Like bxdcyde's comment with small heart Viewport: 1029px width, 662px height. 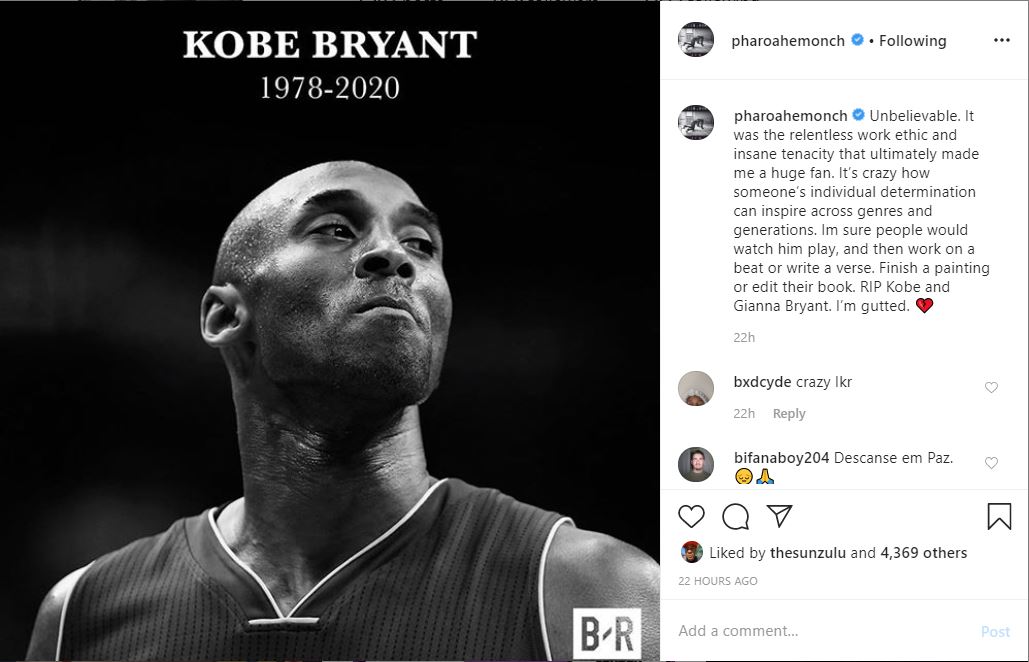tap(992, 387)
